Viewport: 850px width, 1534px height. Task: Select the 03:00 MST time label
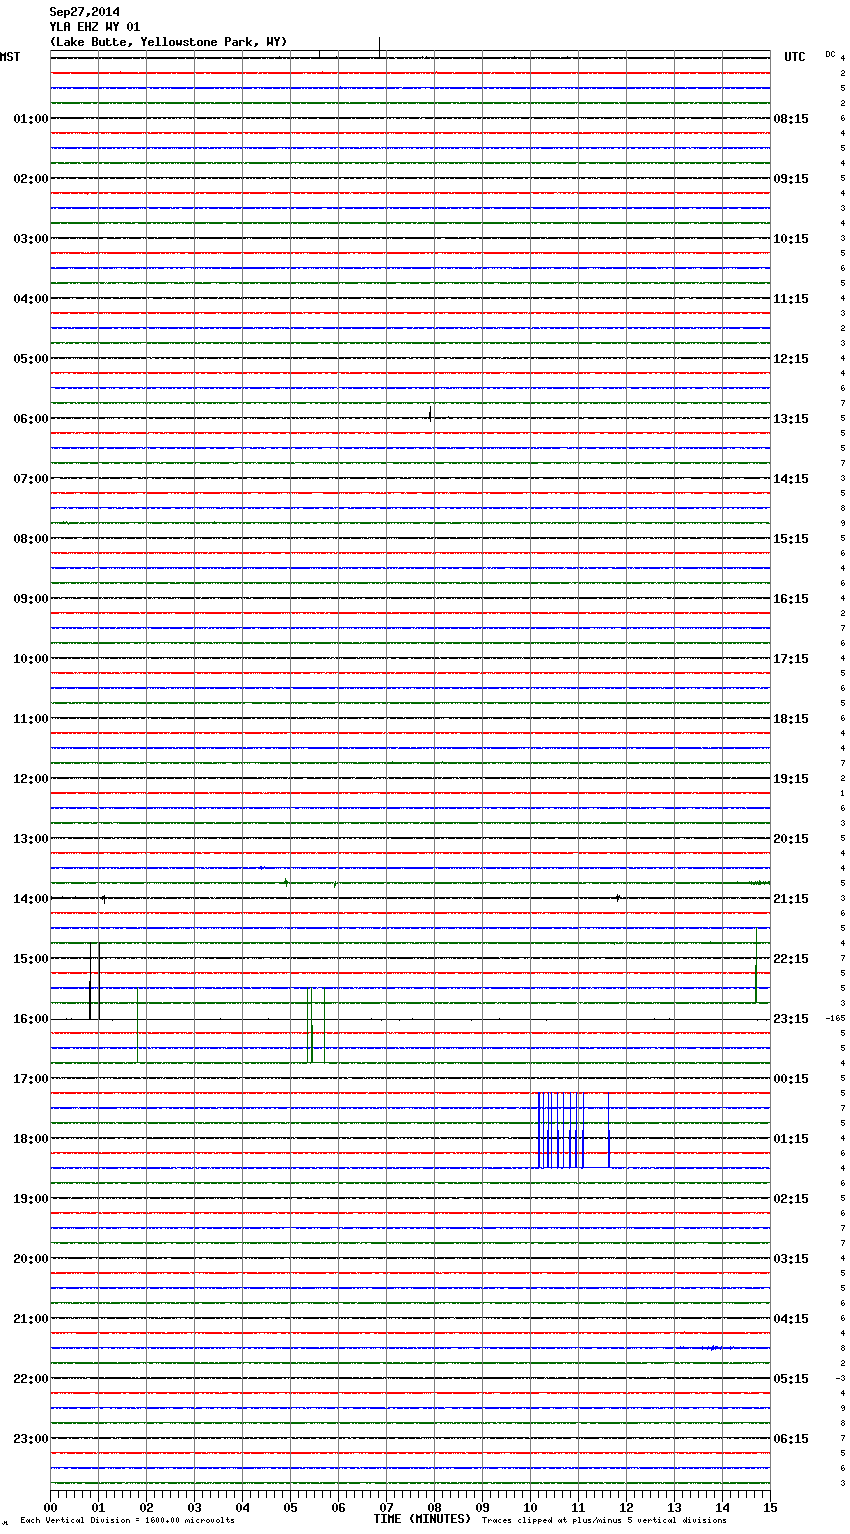[30, 239]
